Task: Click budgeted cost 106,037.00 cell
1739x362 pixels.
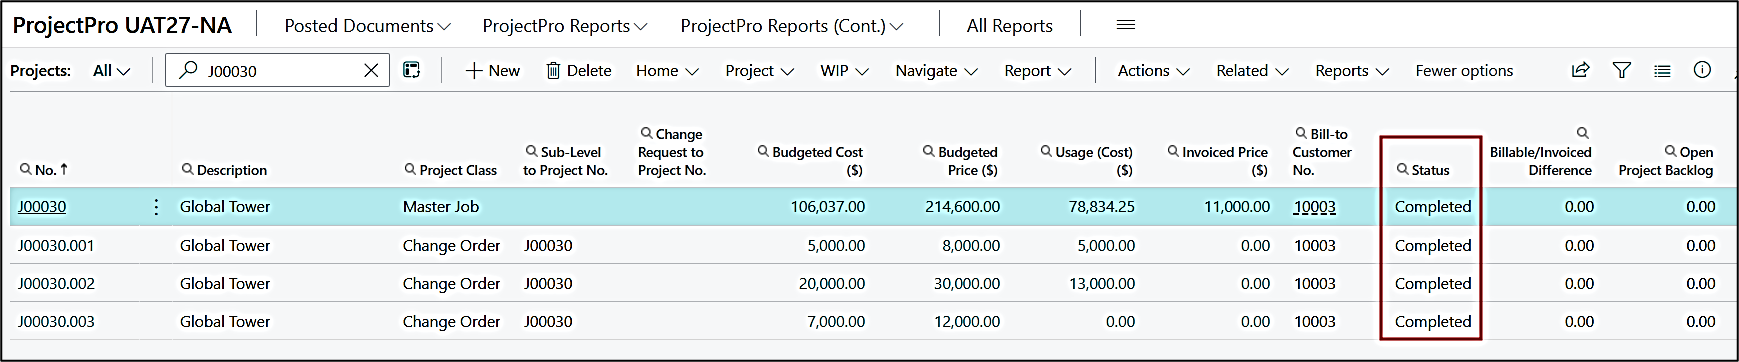Action: (x=828, y=207)
